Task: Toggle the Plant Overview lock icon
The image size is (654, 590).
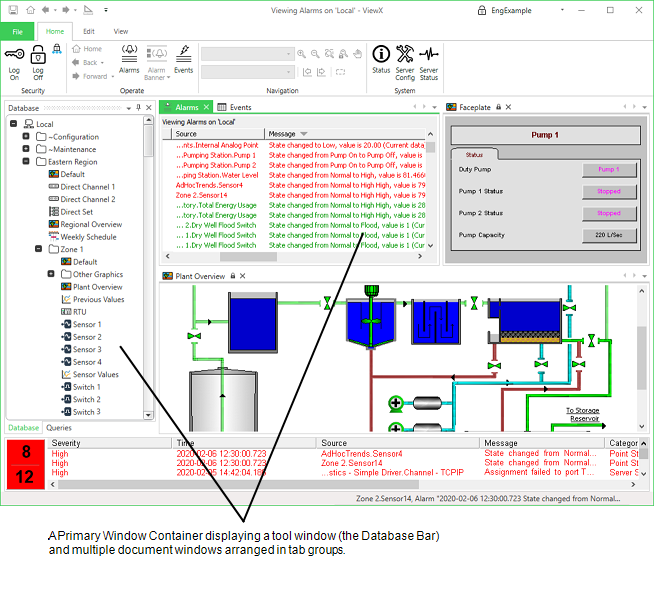Action: coord(233,275)
